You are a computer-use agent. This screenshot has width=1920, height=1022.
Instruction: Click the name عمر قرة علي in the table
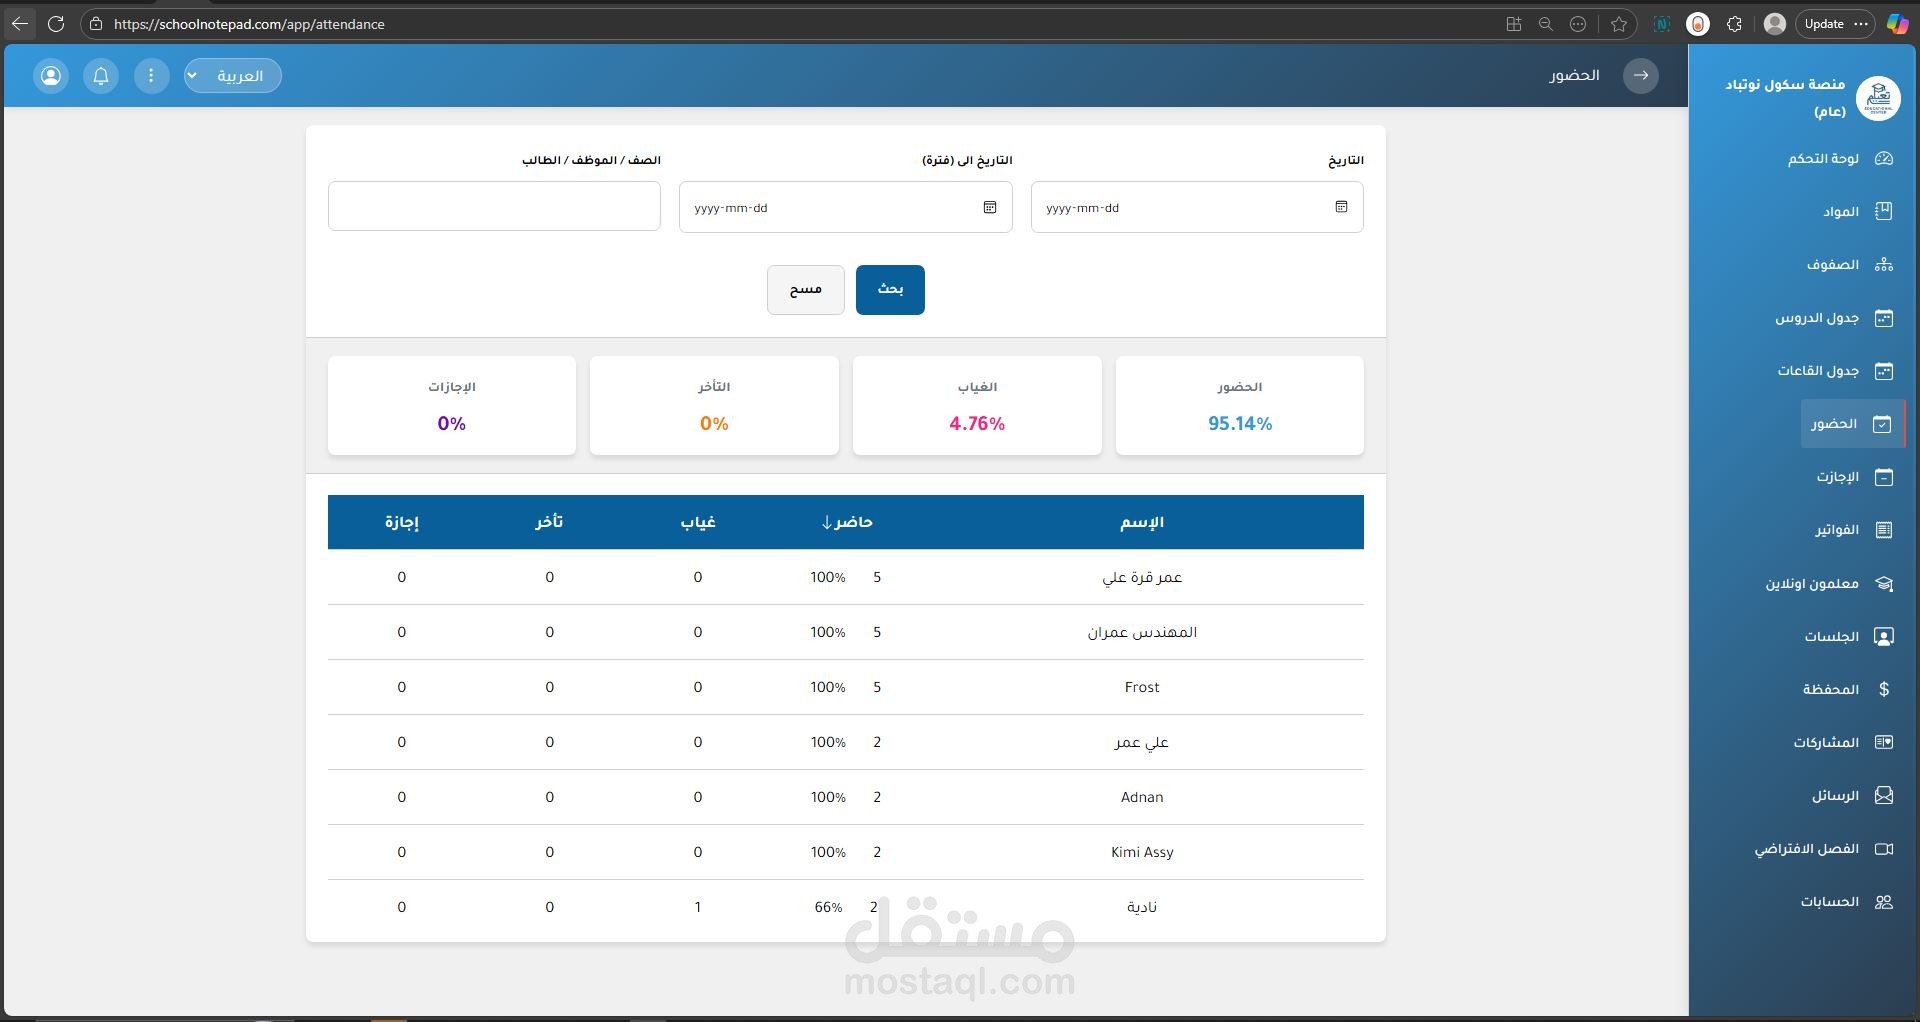coord(1142,577)
